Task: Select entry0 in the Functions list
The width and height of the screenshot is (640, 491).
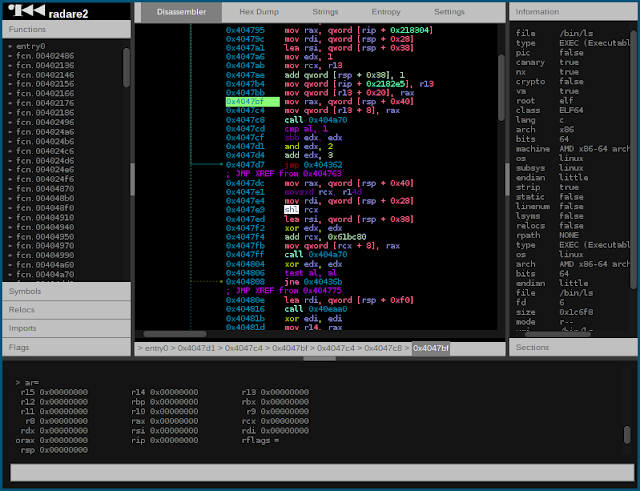Action: [31, 46]
